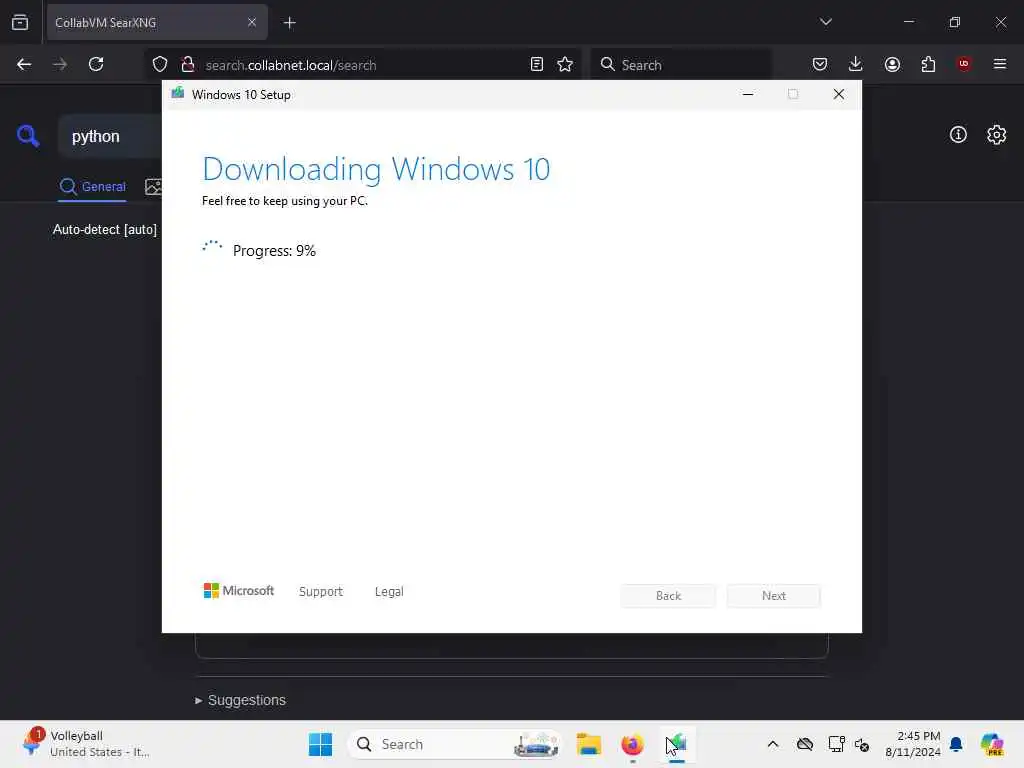Minimize the Firefox window

pos(908,22)
